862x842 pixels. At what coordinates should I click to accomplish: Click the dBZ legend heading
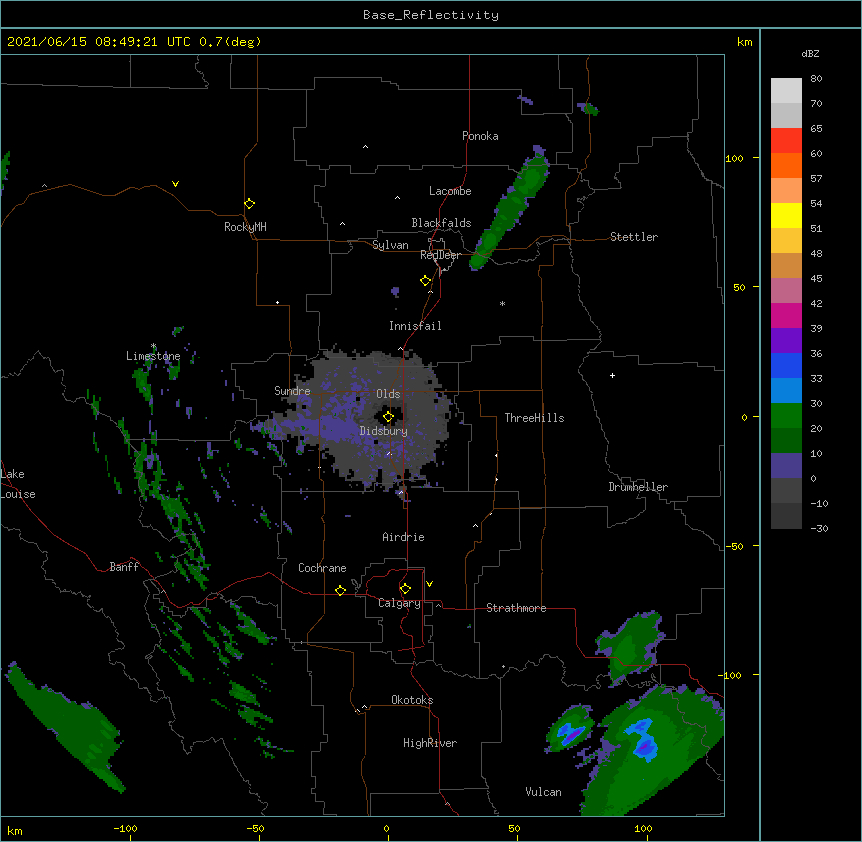[810, 54]
